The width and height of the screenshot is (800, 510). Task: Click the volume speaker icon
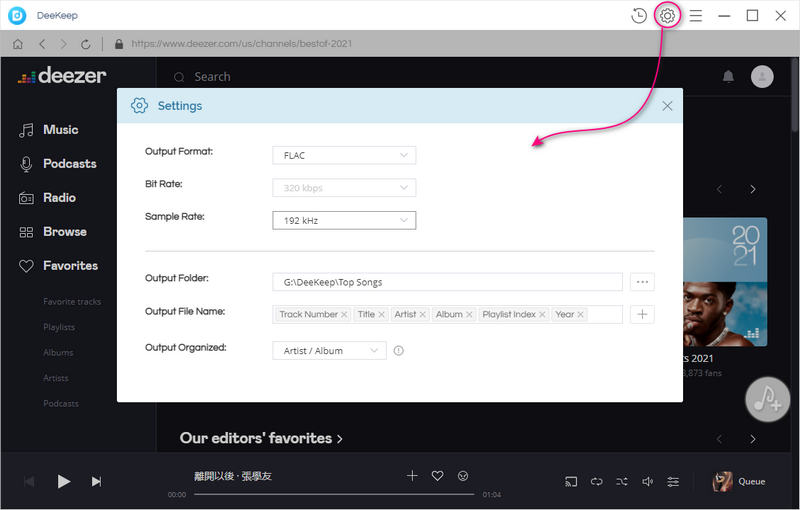[647, 481]
